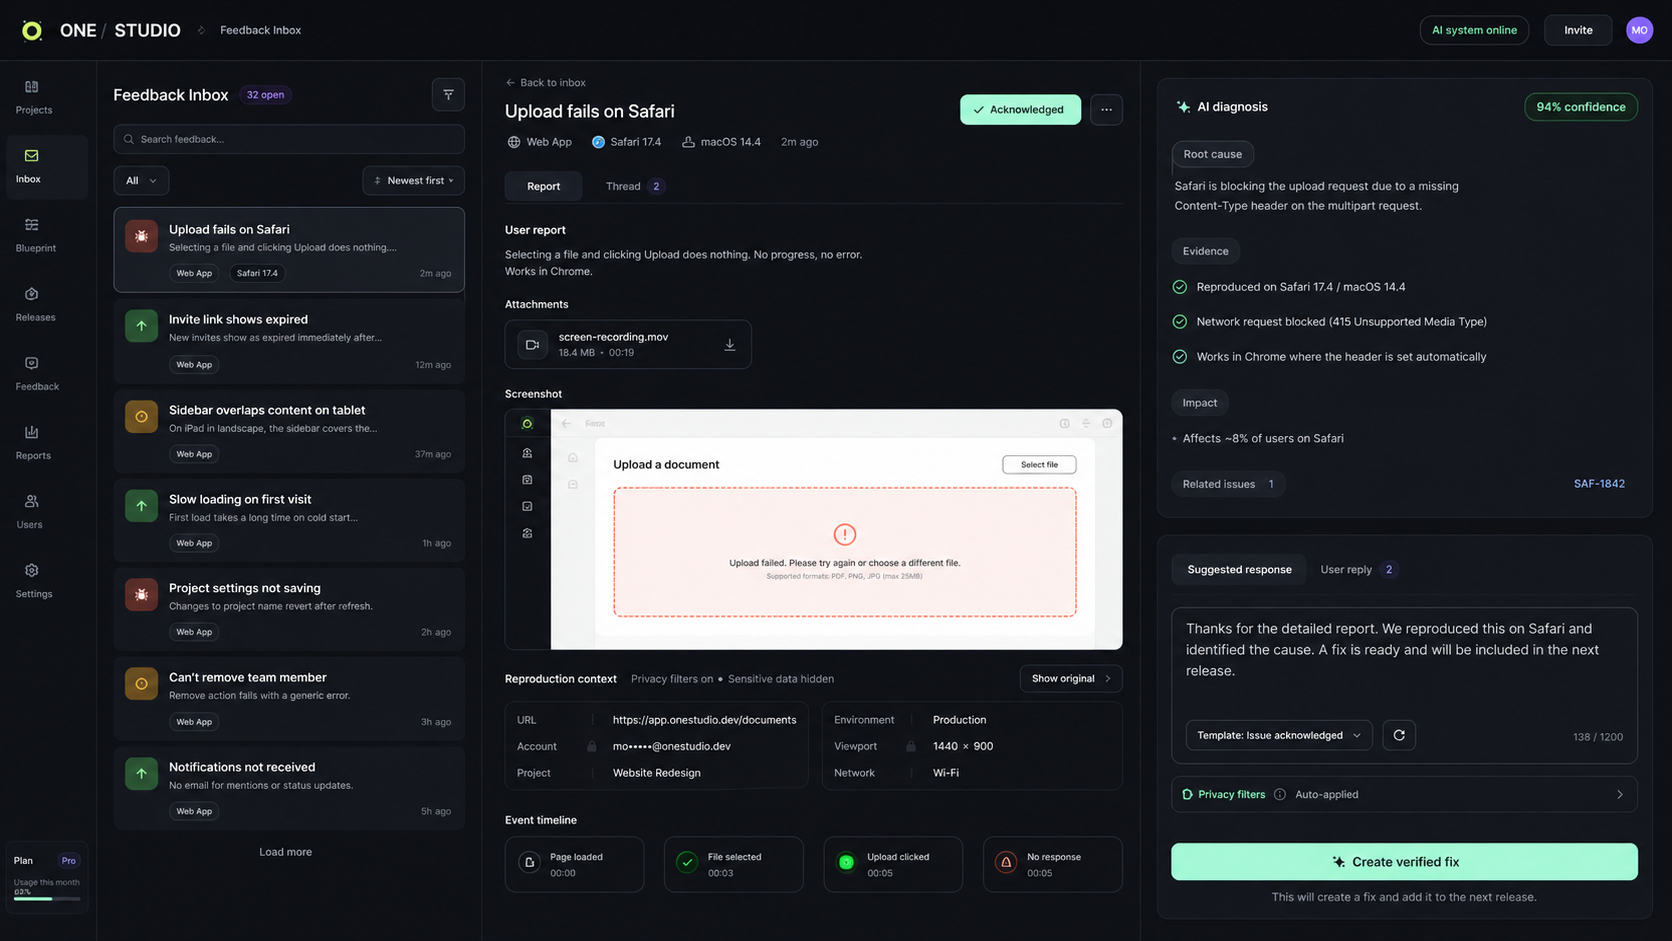This screenshot has width=1672, height=941.
Task: Open the User reply tab
Action: pos(1357,570)
